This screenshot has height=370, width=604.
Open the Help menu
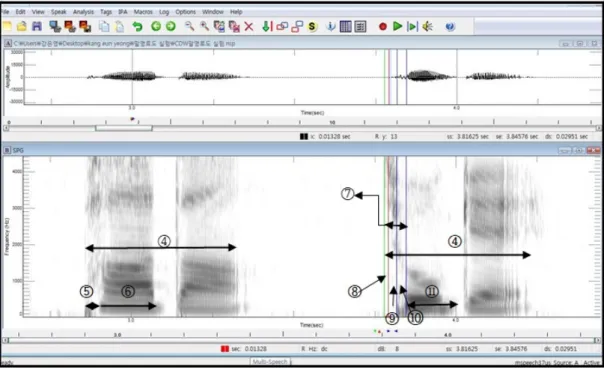point(236,12)
